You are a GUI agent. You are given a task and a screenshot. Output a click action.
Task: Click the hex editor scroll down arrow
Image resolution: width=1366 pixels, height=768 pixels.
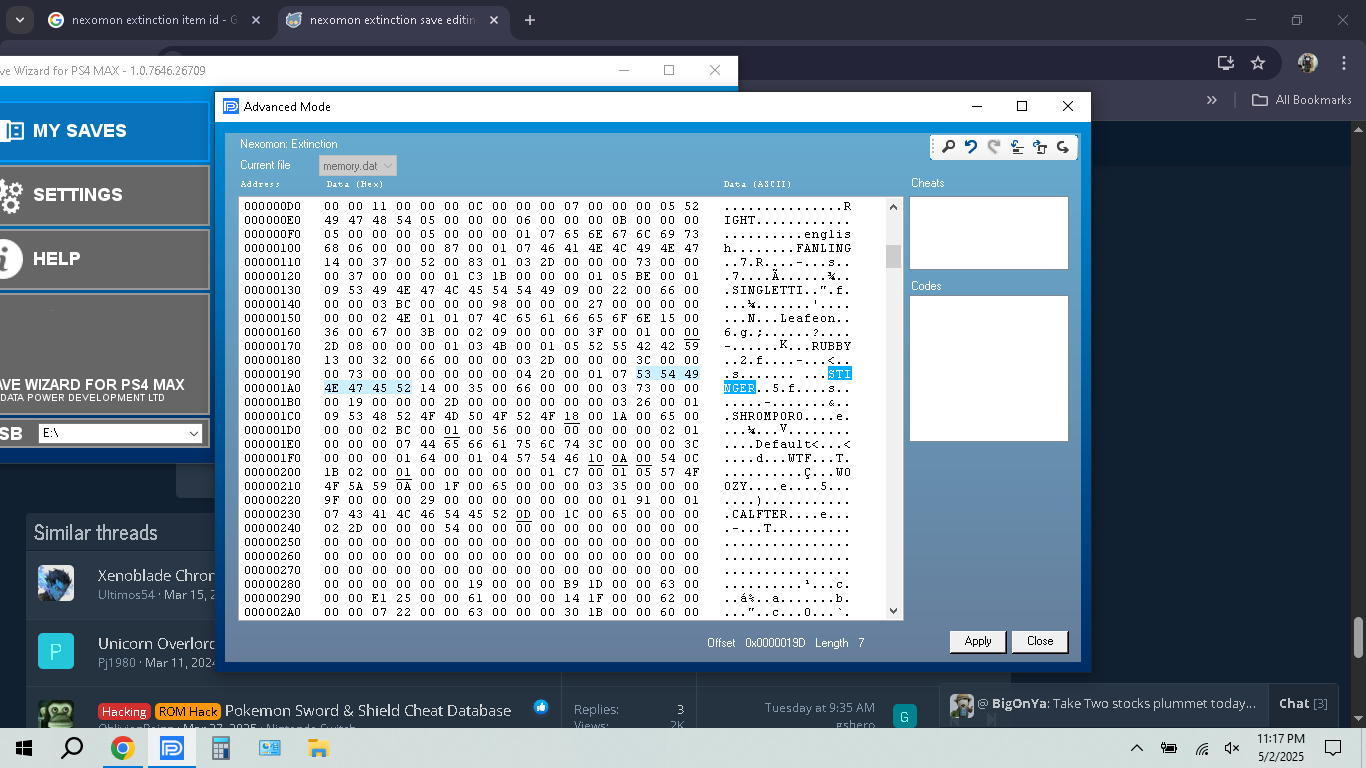pyautogui.click(x=893, y=611)
